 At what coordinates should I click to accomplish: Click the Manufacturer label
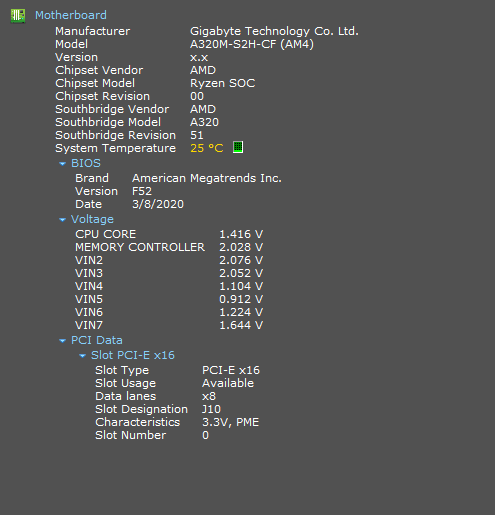click(93, 31)
